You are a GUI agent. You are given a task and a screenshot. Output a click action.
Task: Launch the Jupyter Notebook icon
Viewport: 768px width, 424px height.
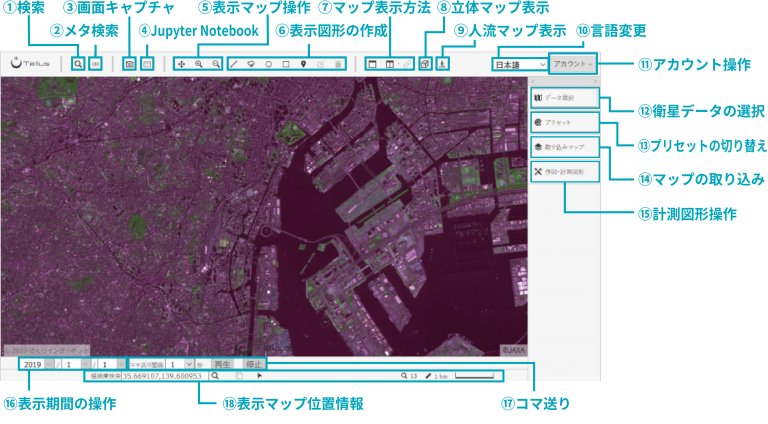[x=147, y=64]
